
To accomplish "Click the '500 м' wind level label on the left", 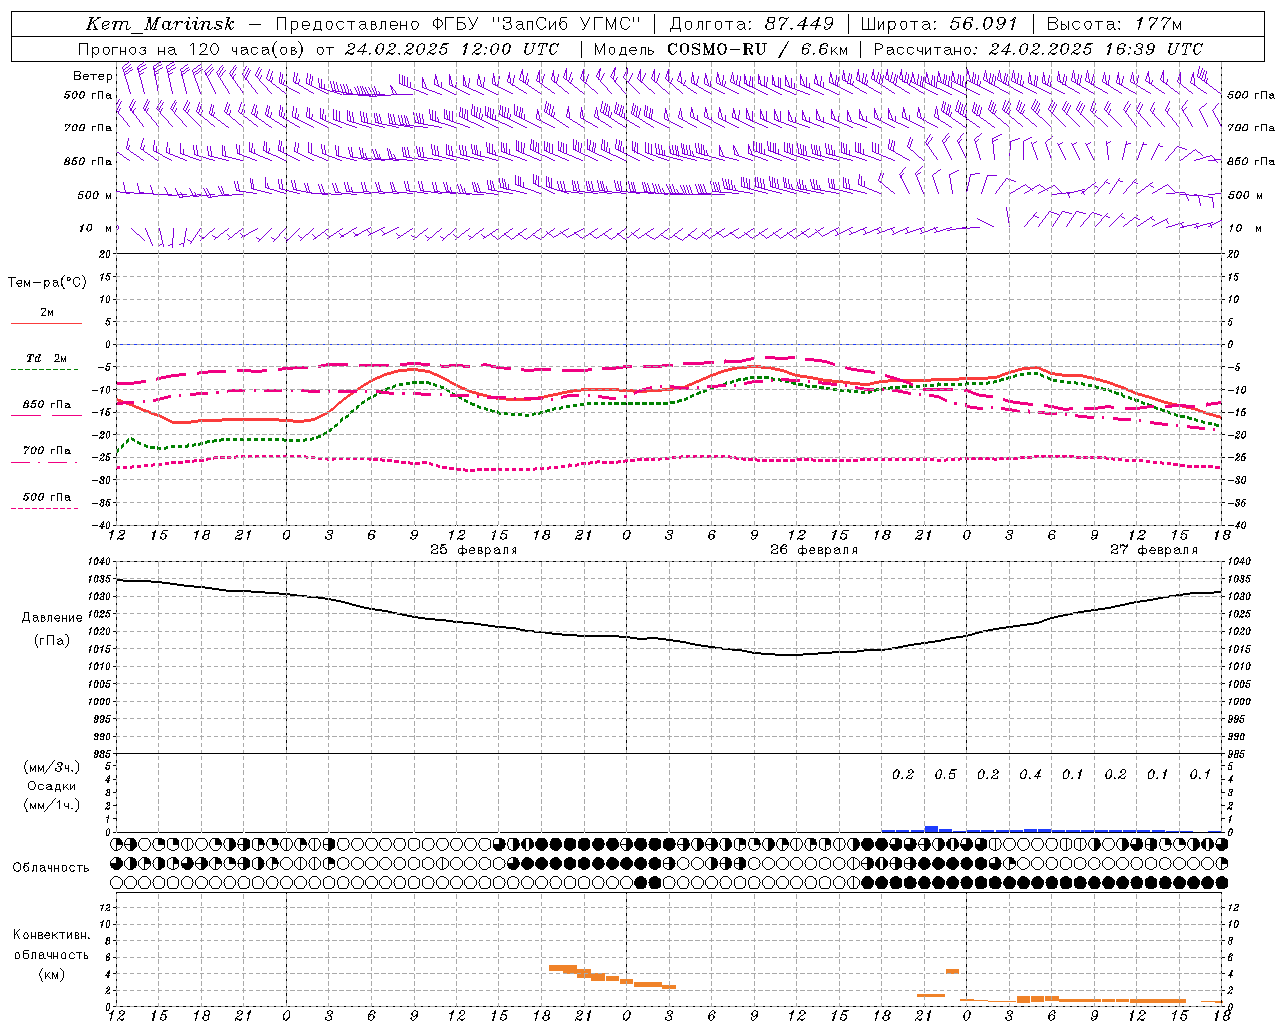I will pyautogui.click(x=95, y=196).
